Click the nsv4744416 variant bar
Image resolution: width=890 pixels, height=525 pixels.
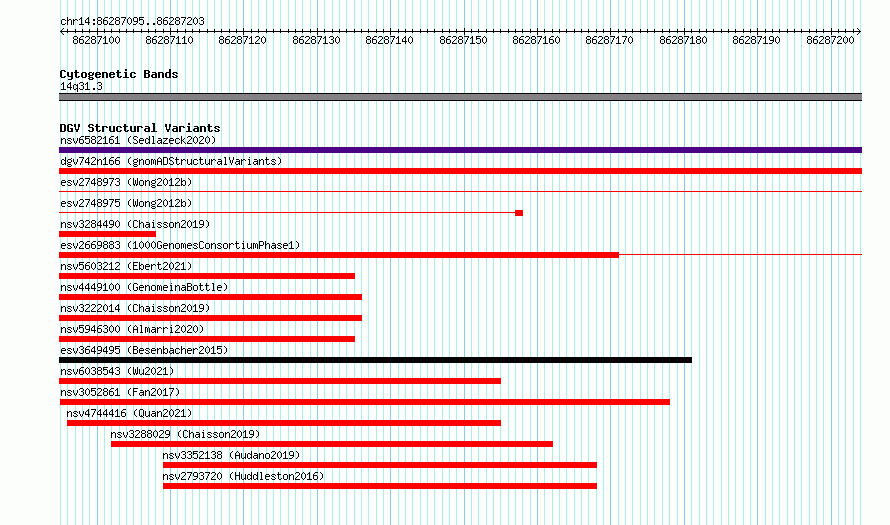pyautogui.click(x=284, y=423)
